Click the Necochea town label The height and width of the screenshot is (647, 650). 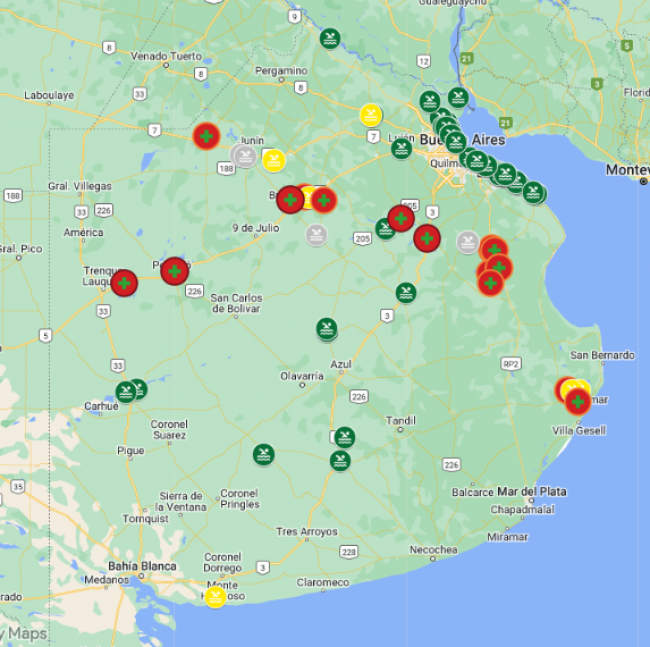point(433,550)
